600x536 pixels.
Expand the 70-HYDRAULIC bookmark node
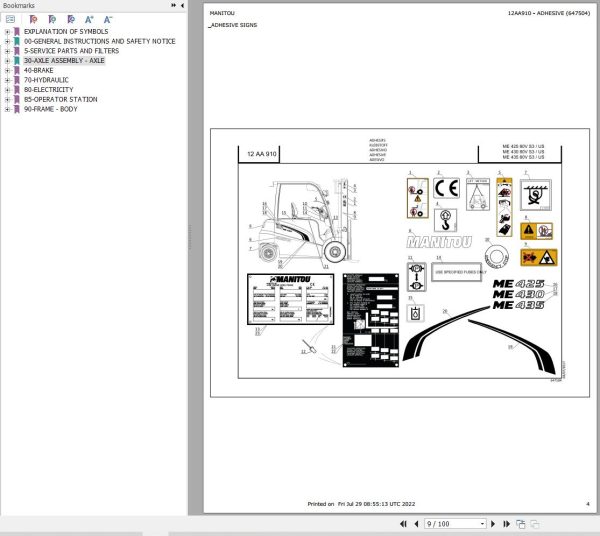(7, 80)
